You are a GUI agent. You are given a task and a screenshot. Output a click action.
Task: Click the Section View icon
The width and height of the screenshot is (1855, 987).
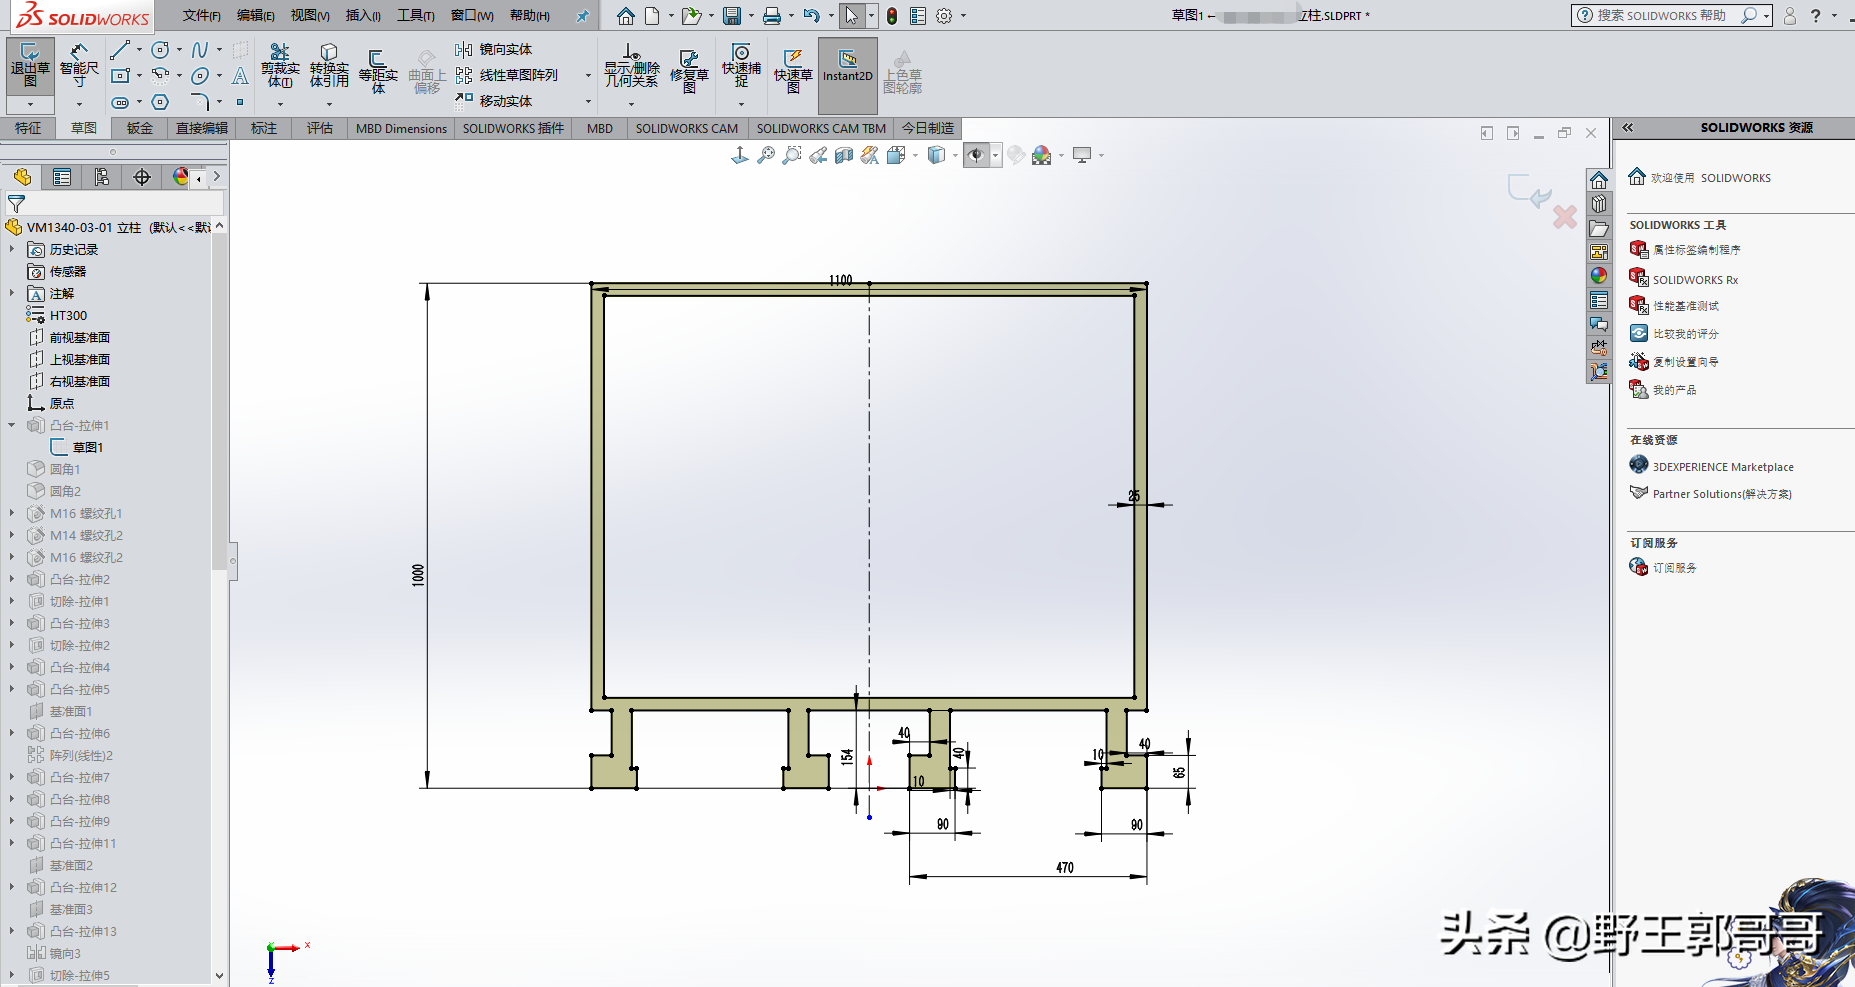pyautogui.click(x=844, y=155)
